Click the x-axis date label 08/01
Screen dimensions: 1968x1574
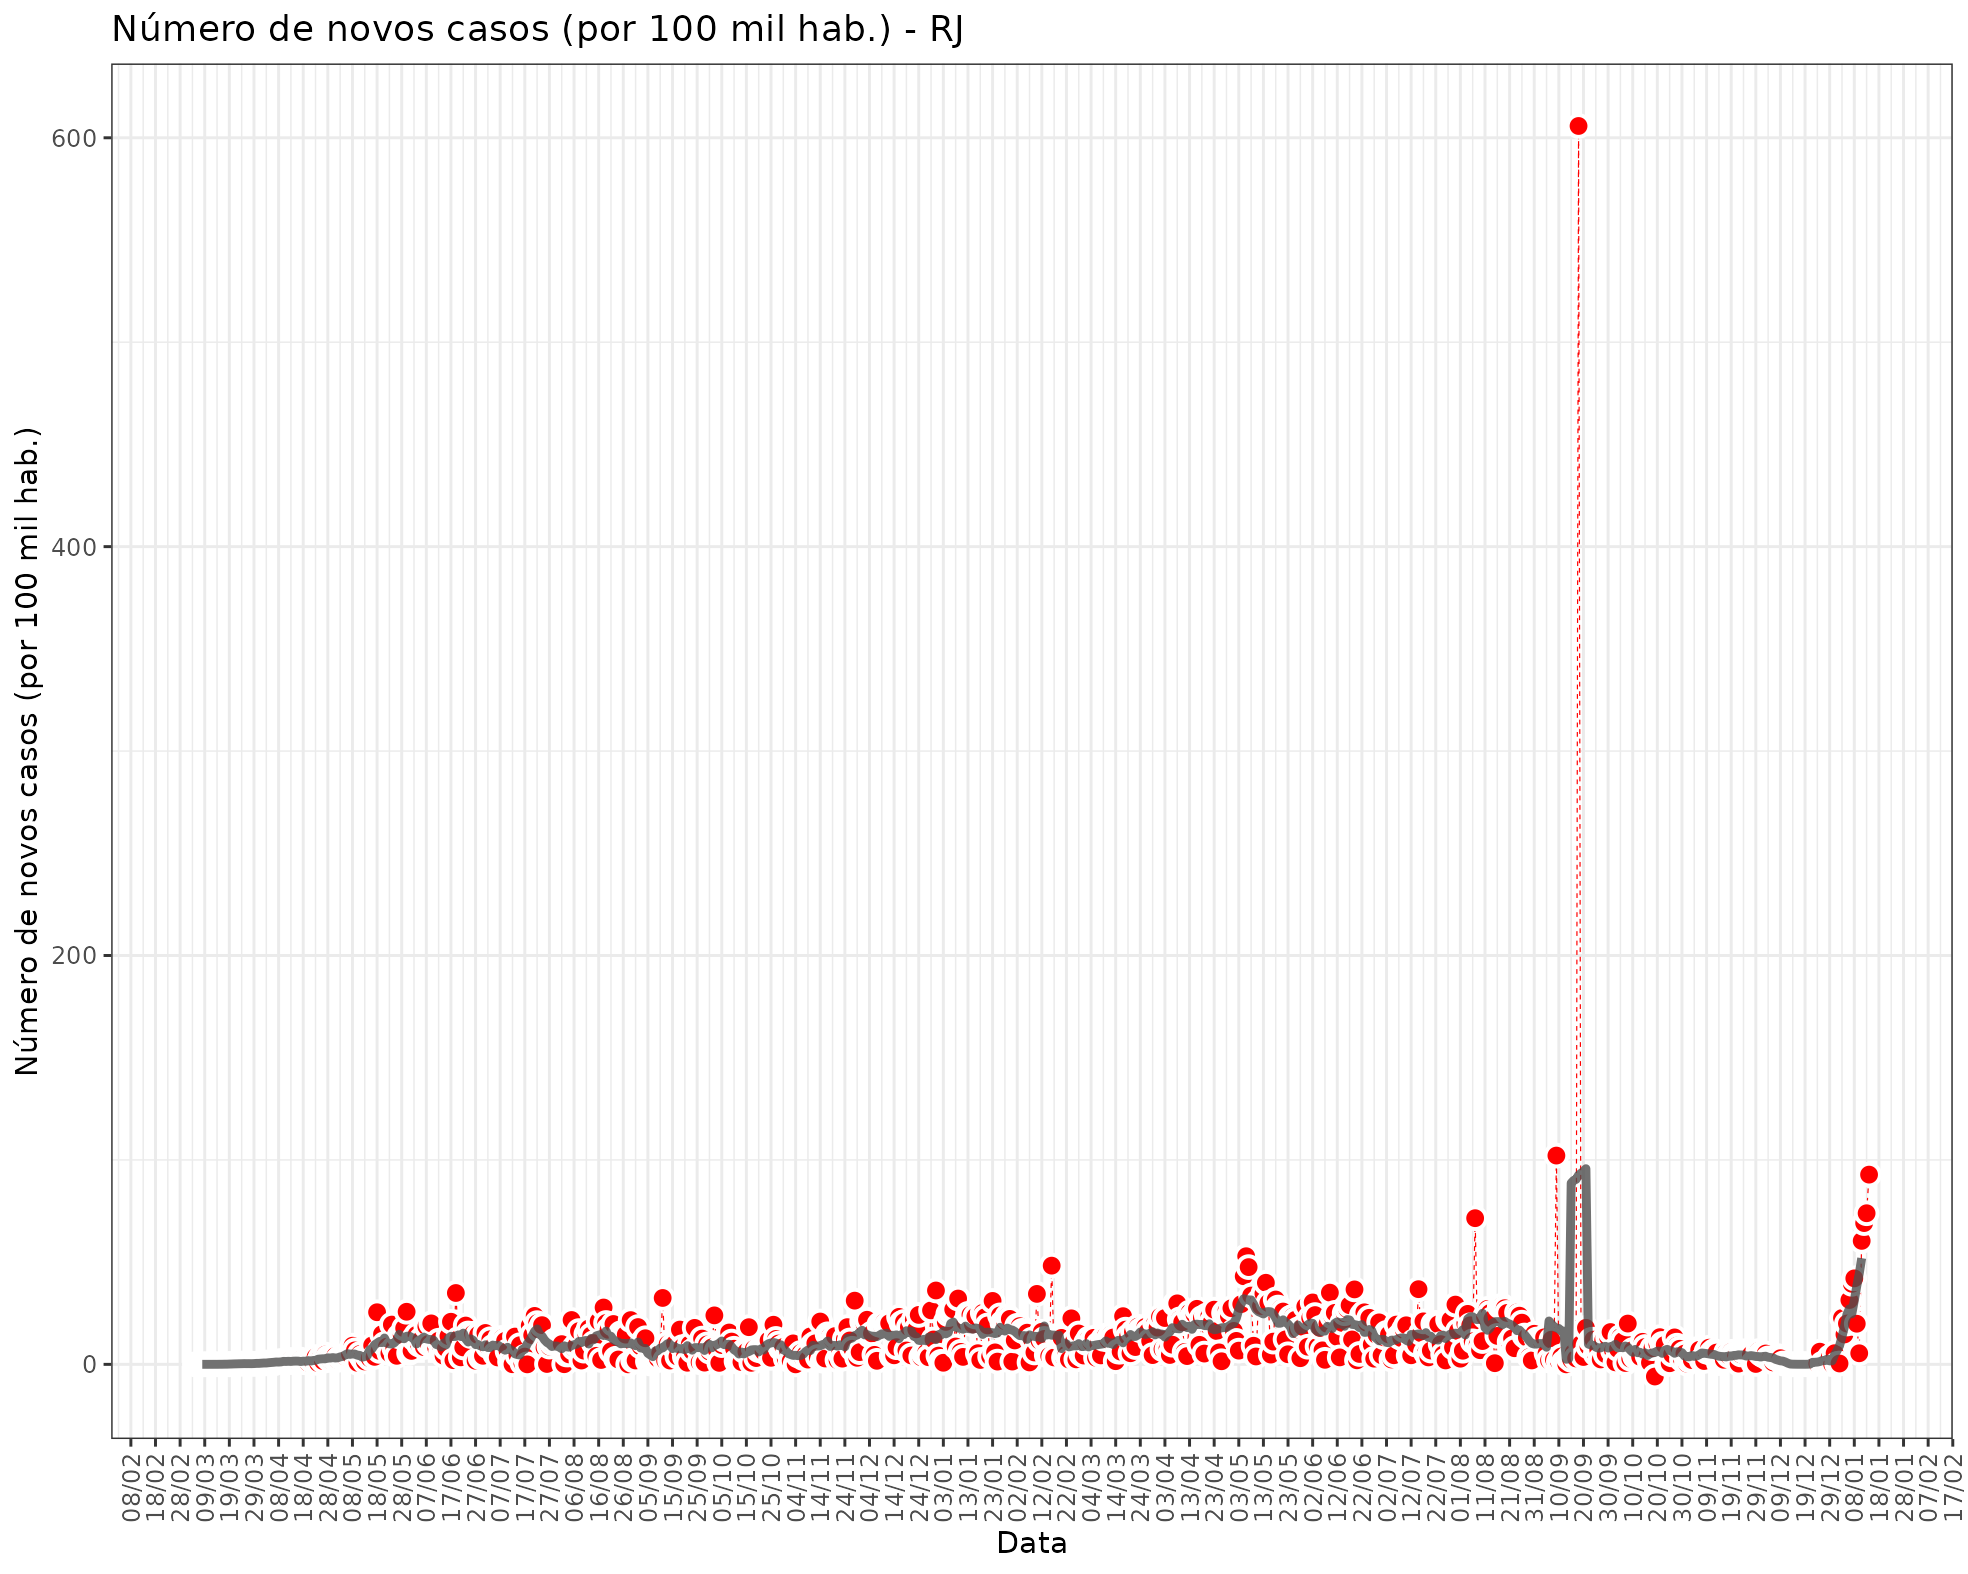tap(1855, 1487)
